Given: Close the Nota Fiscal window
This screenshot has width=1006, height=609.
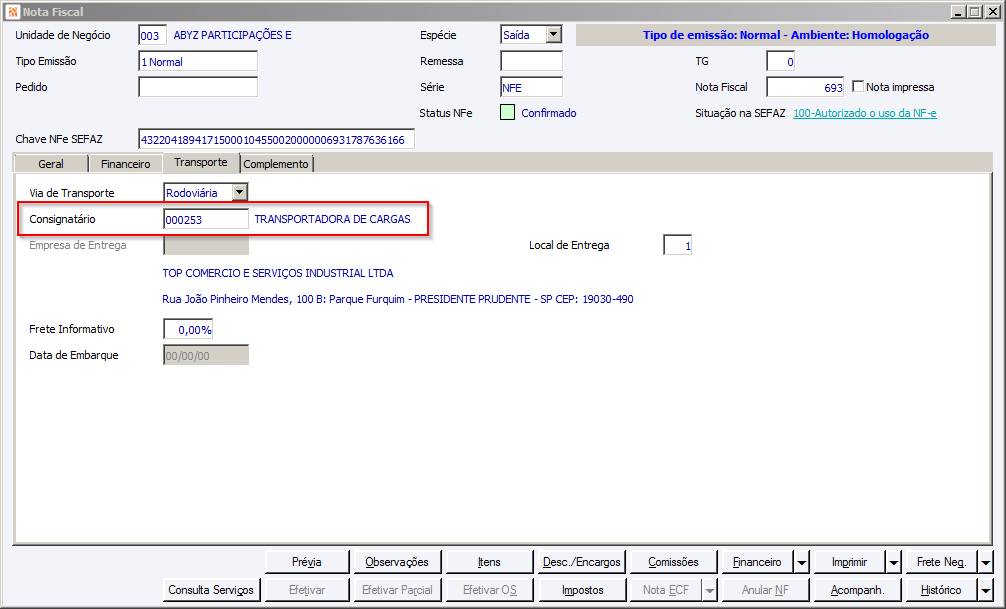Looking at the screenshot, I should click(992, 12).
